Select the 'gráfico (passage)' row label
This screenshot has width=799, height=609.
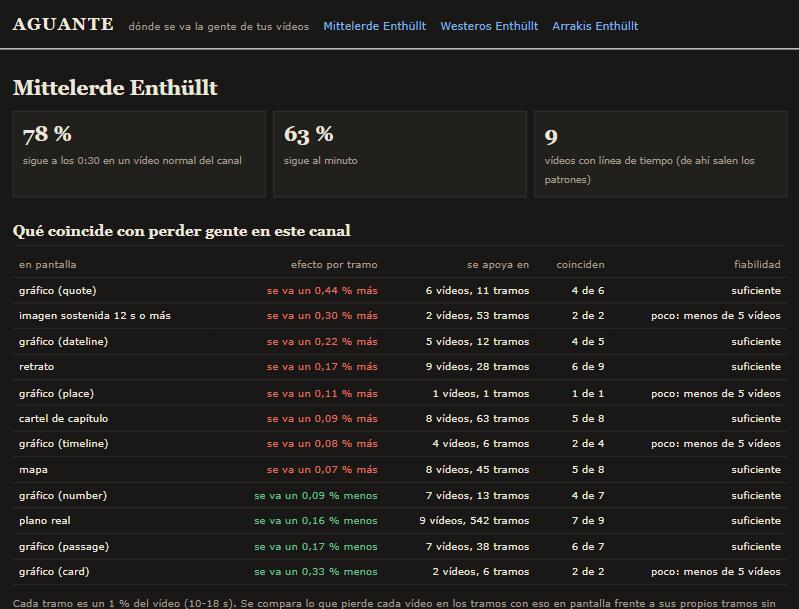[64, 546]
